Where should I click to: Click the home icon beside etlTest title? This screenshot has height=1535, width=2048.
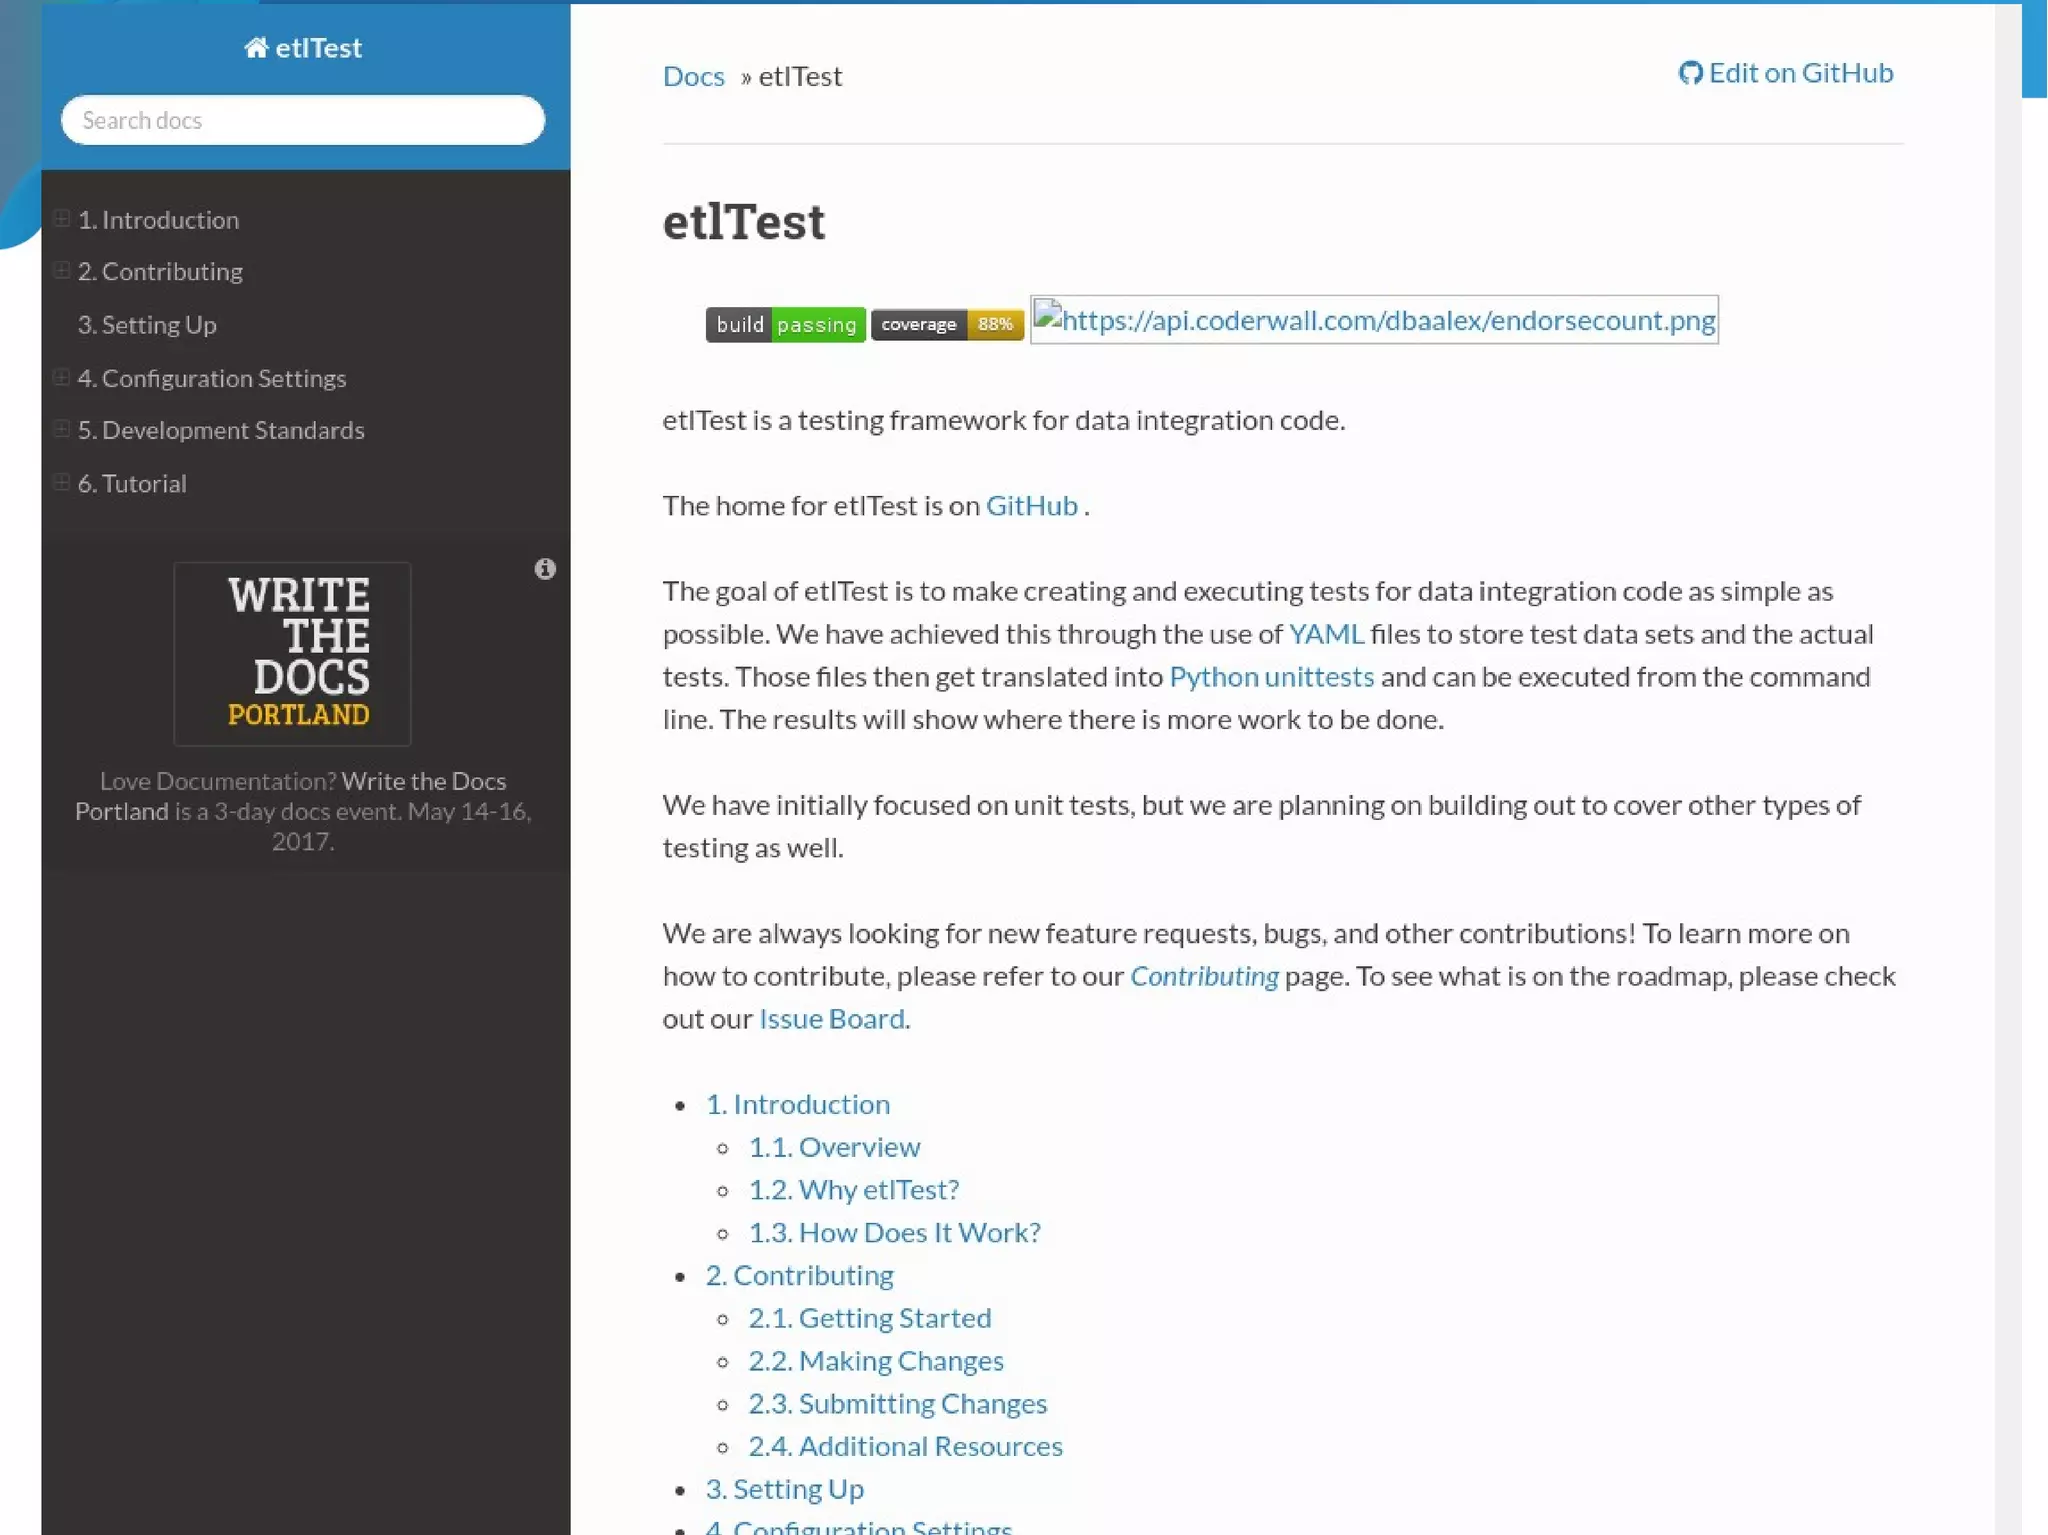[255, 48]
